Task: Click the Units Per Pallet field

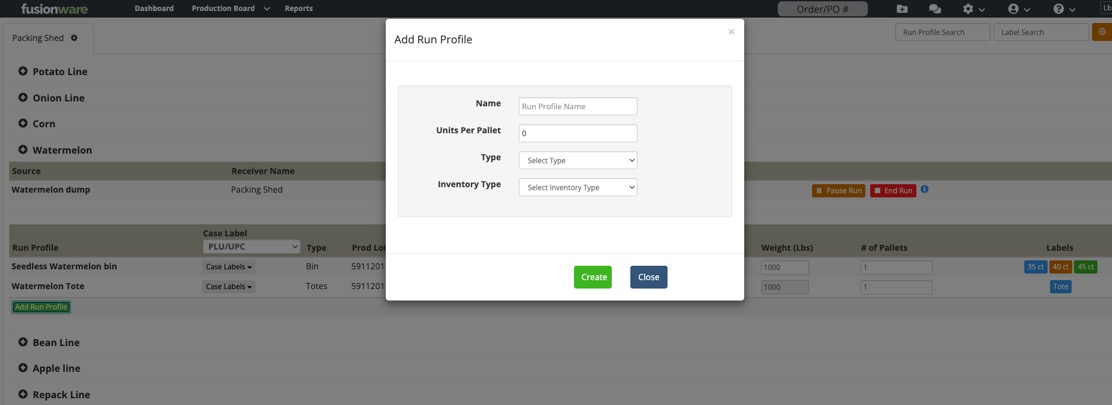Action: point(578,133)
